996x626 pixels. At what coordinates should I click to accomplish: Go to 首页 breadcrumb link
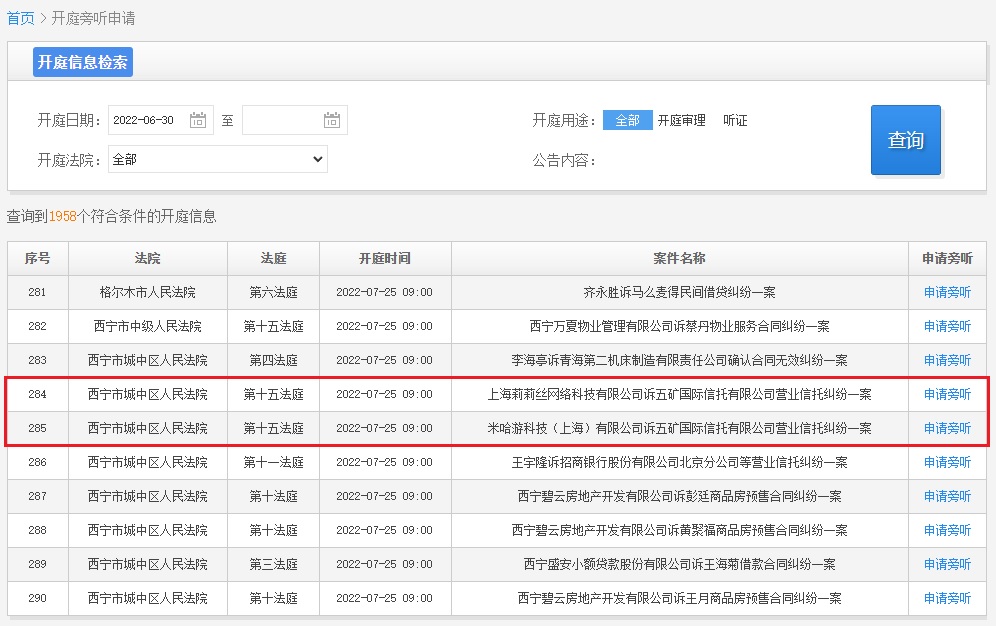pyautogui.click(x=20, y=18)
